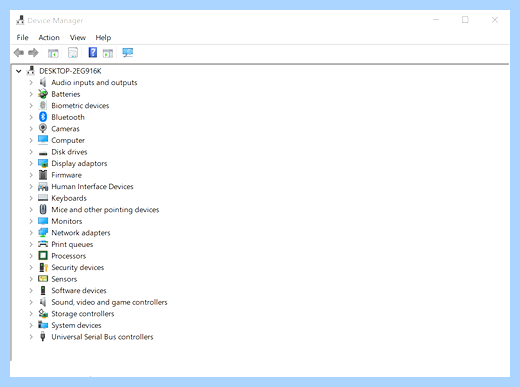Image resolution: width=520 pixels, height=387 pixels.
Task: Click the Bluetooth logo icon
Action: tap(43, 117)
